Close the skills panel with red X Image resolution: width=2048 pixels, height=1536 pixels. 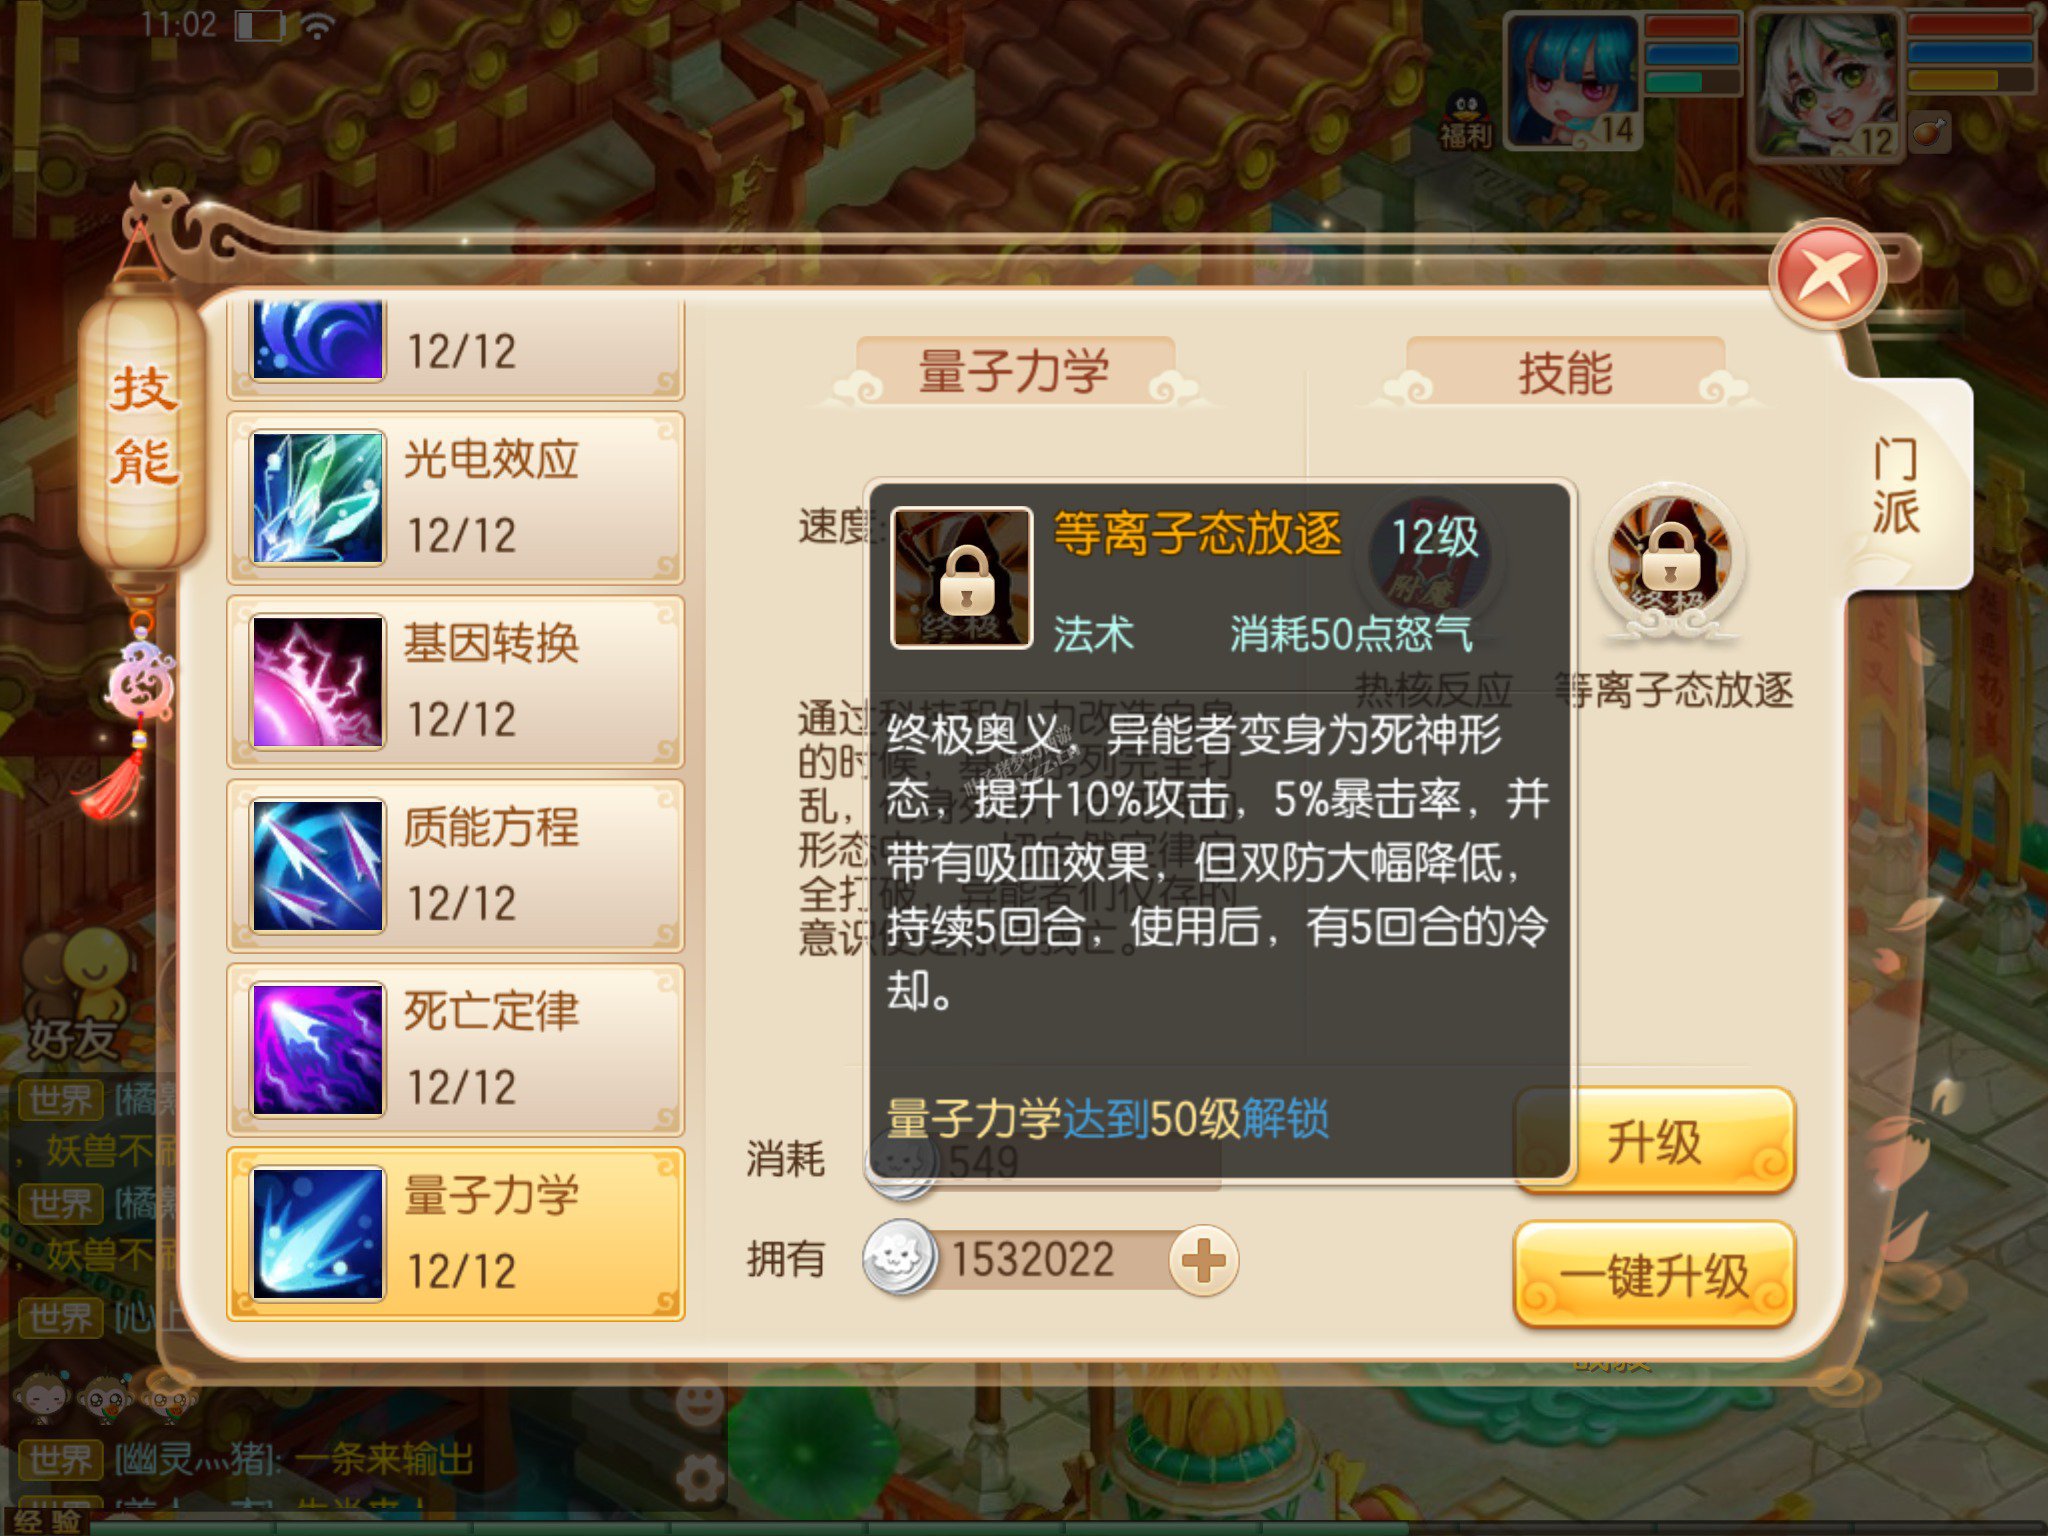[1827, 275]
